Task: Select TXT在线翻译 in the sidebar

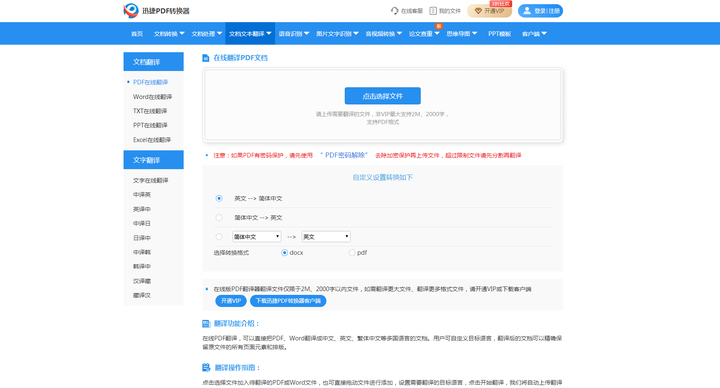Action: [150, 111]
